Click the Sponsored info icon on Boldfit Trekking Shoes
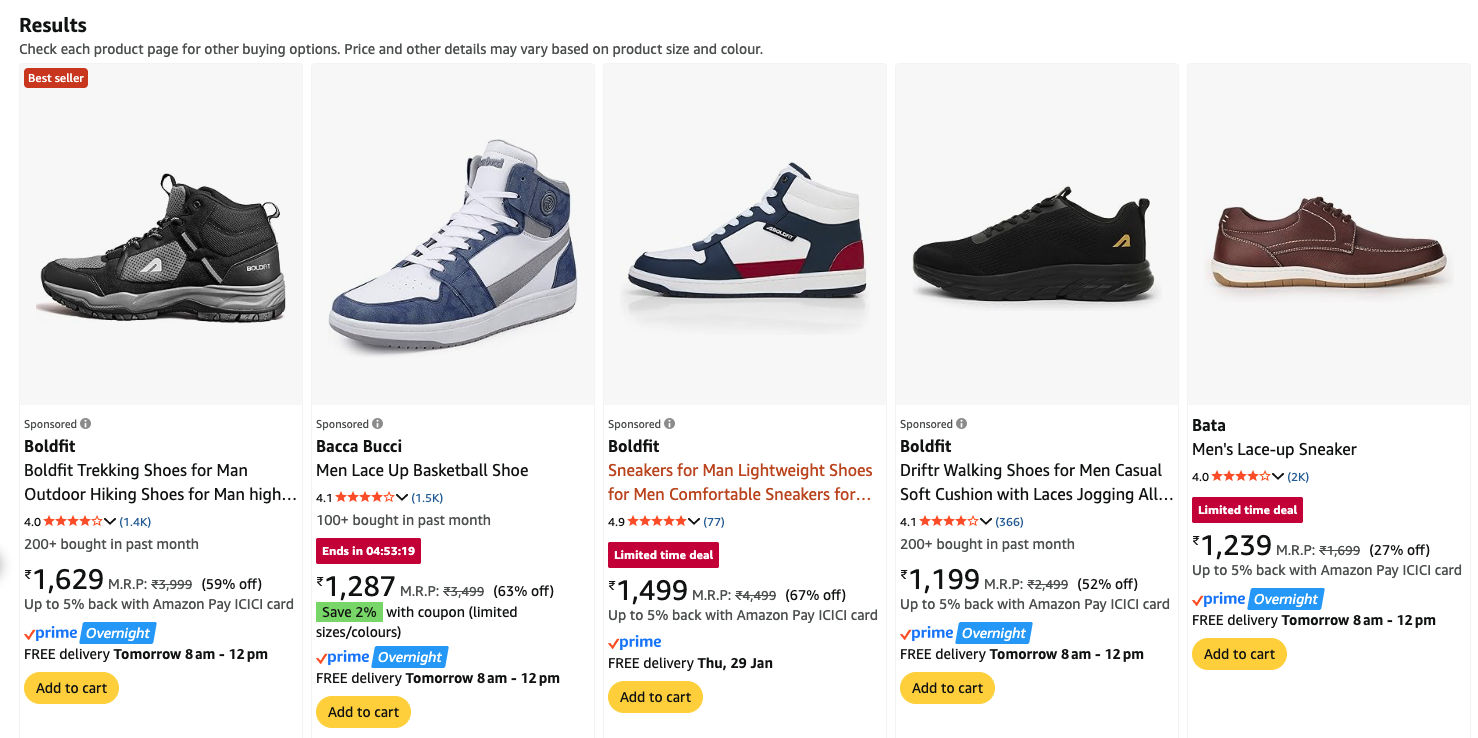Screen dimensions: 1478x738 point(87,423)
